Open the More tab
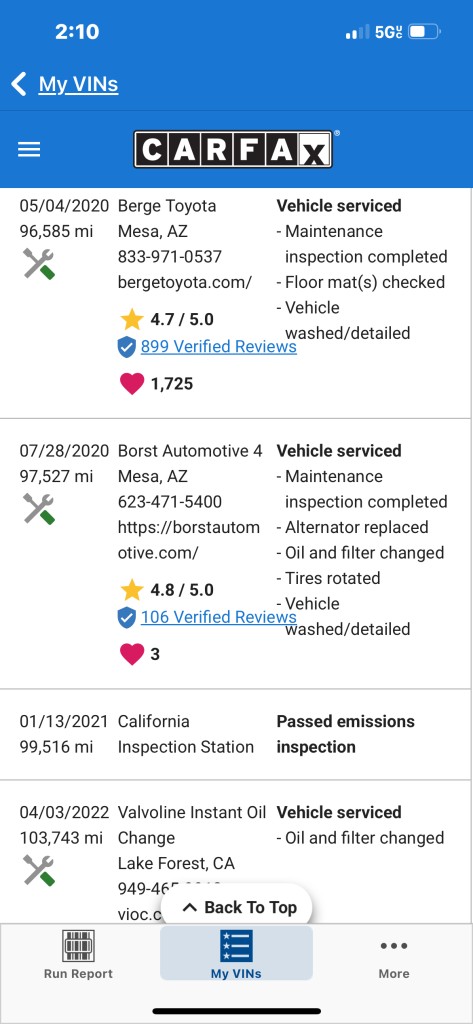This screenshot has height=1024, width=473. [x=394, y=955]
